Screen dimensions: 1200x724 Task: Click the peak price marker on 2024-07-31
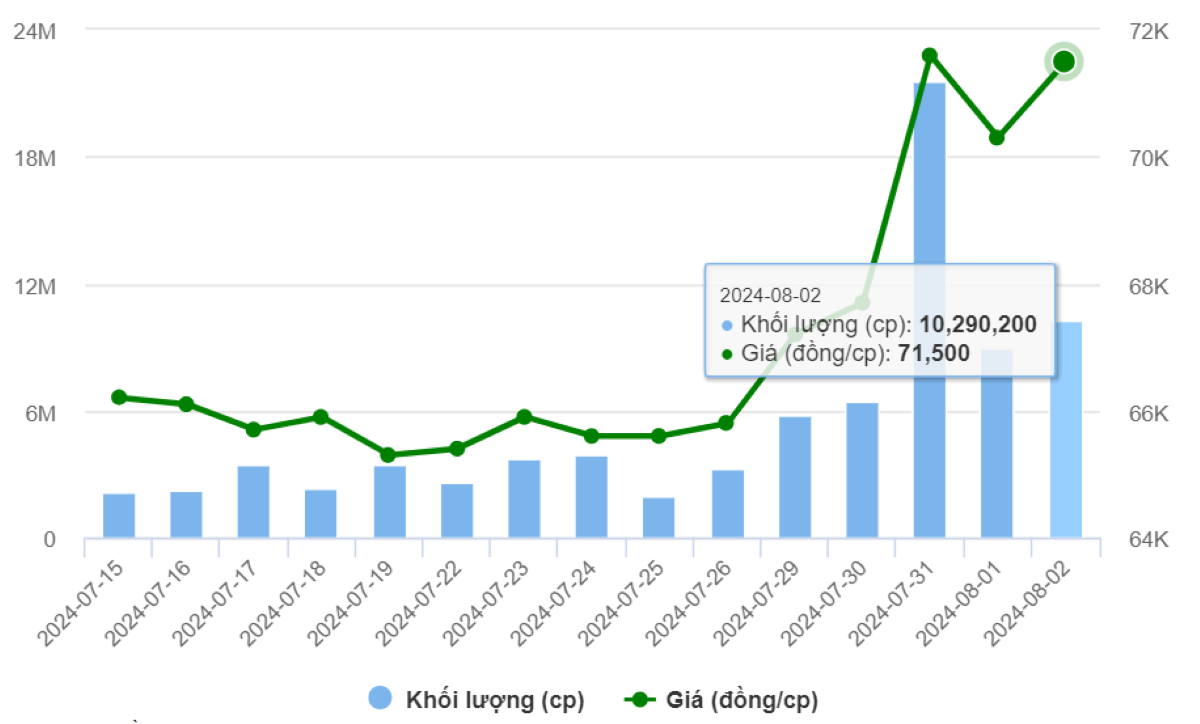(928, 54)
